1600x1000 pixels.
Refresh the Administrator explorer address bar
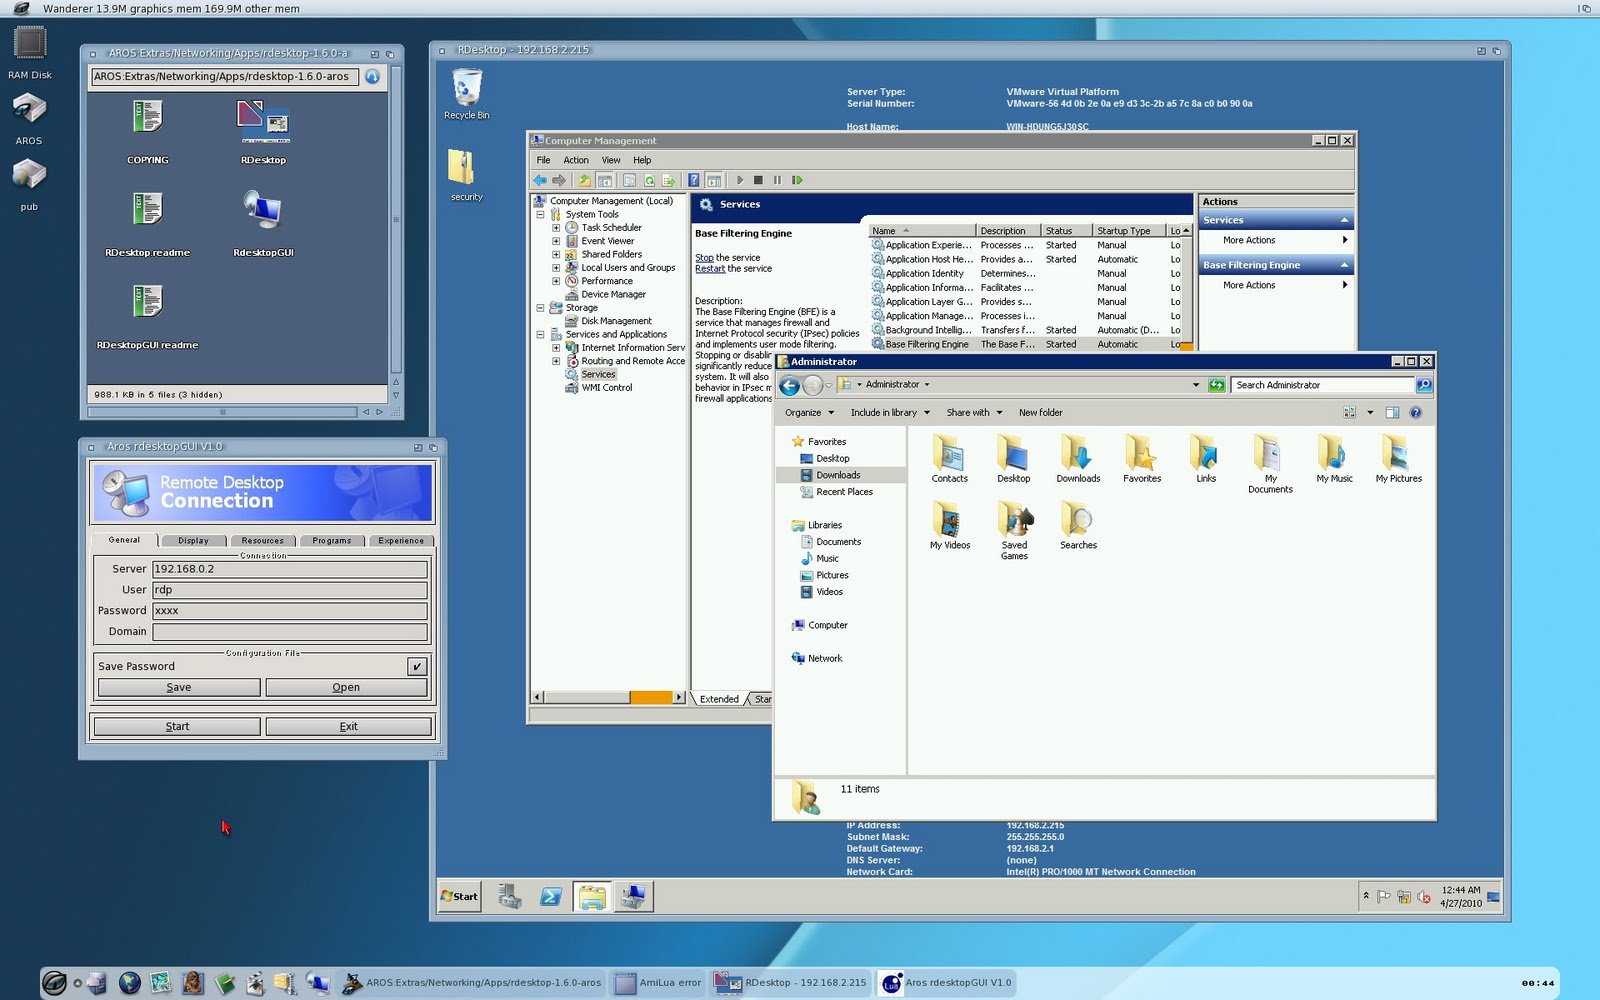click(1216, 385)
